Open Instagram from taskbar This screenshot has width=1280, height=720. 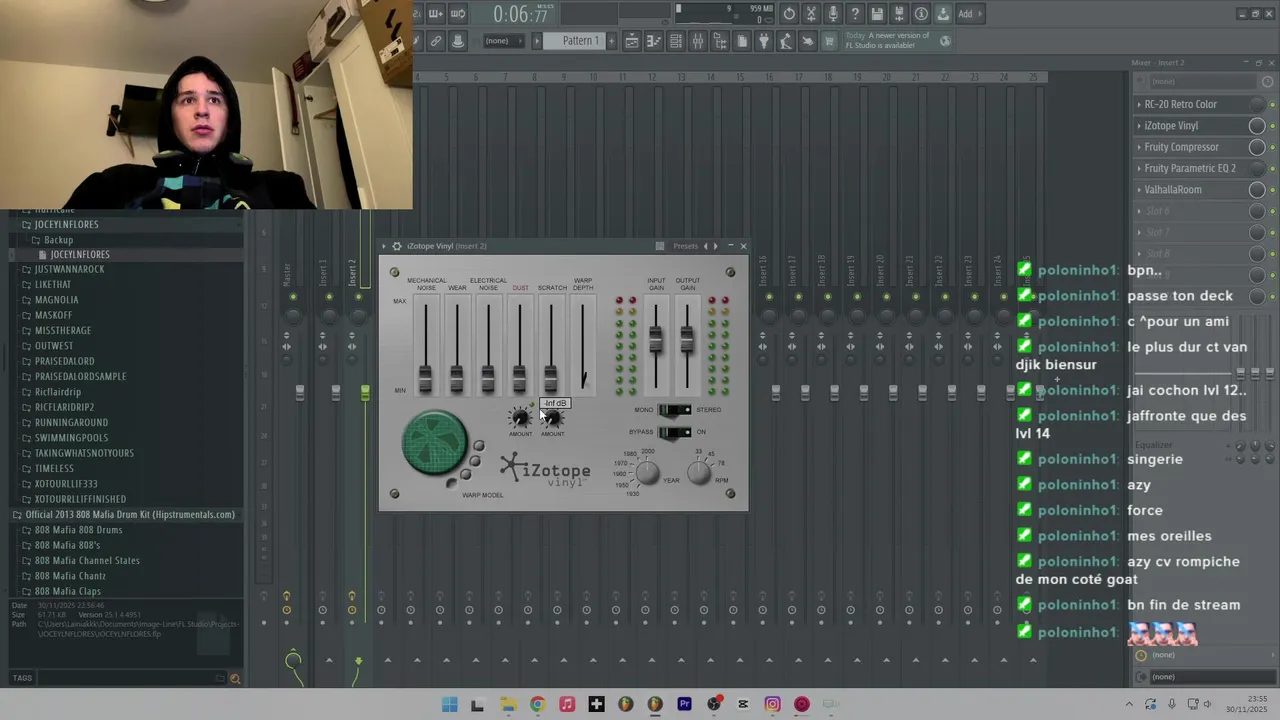pos(772,704)
